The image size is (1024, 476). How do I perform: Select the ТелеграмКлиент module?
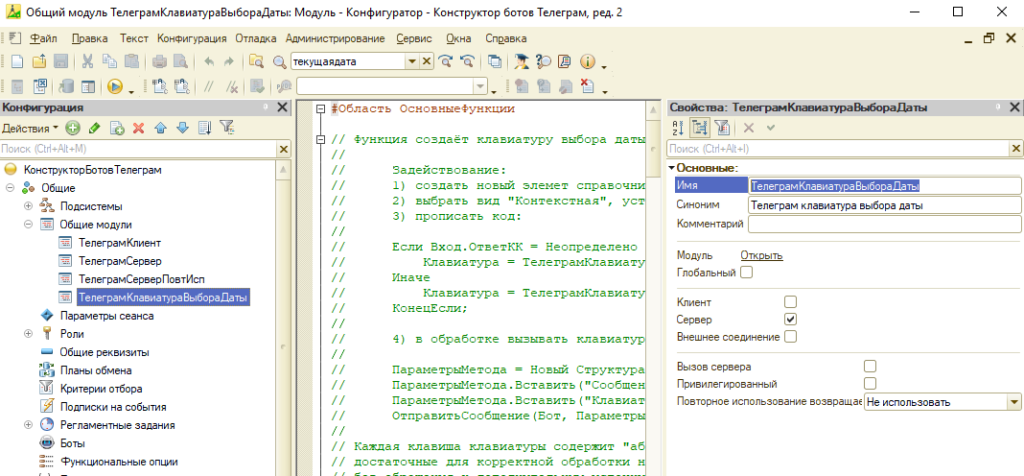coord(120,242)
